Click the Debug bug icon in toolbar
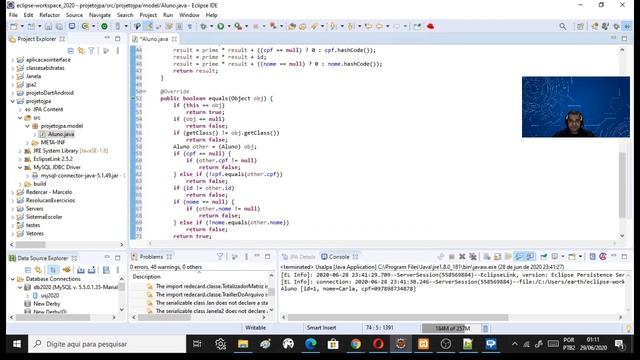 click(203, 27)
